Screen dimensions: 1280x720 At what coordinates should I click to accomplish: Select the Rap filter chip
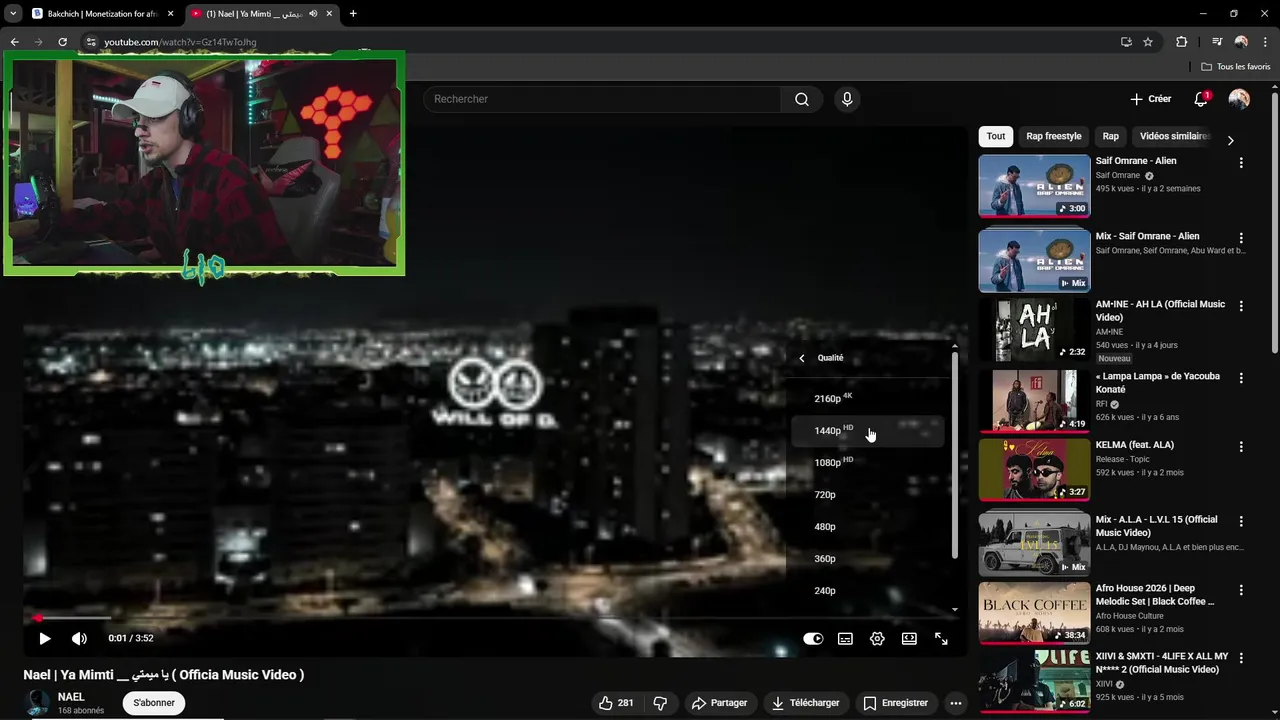coord(1111,136)
